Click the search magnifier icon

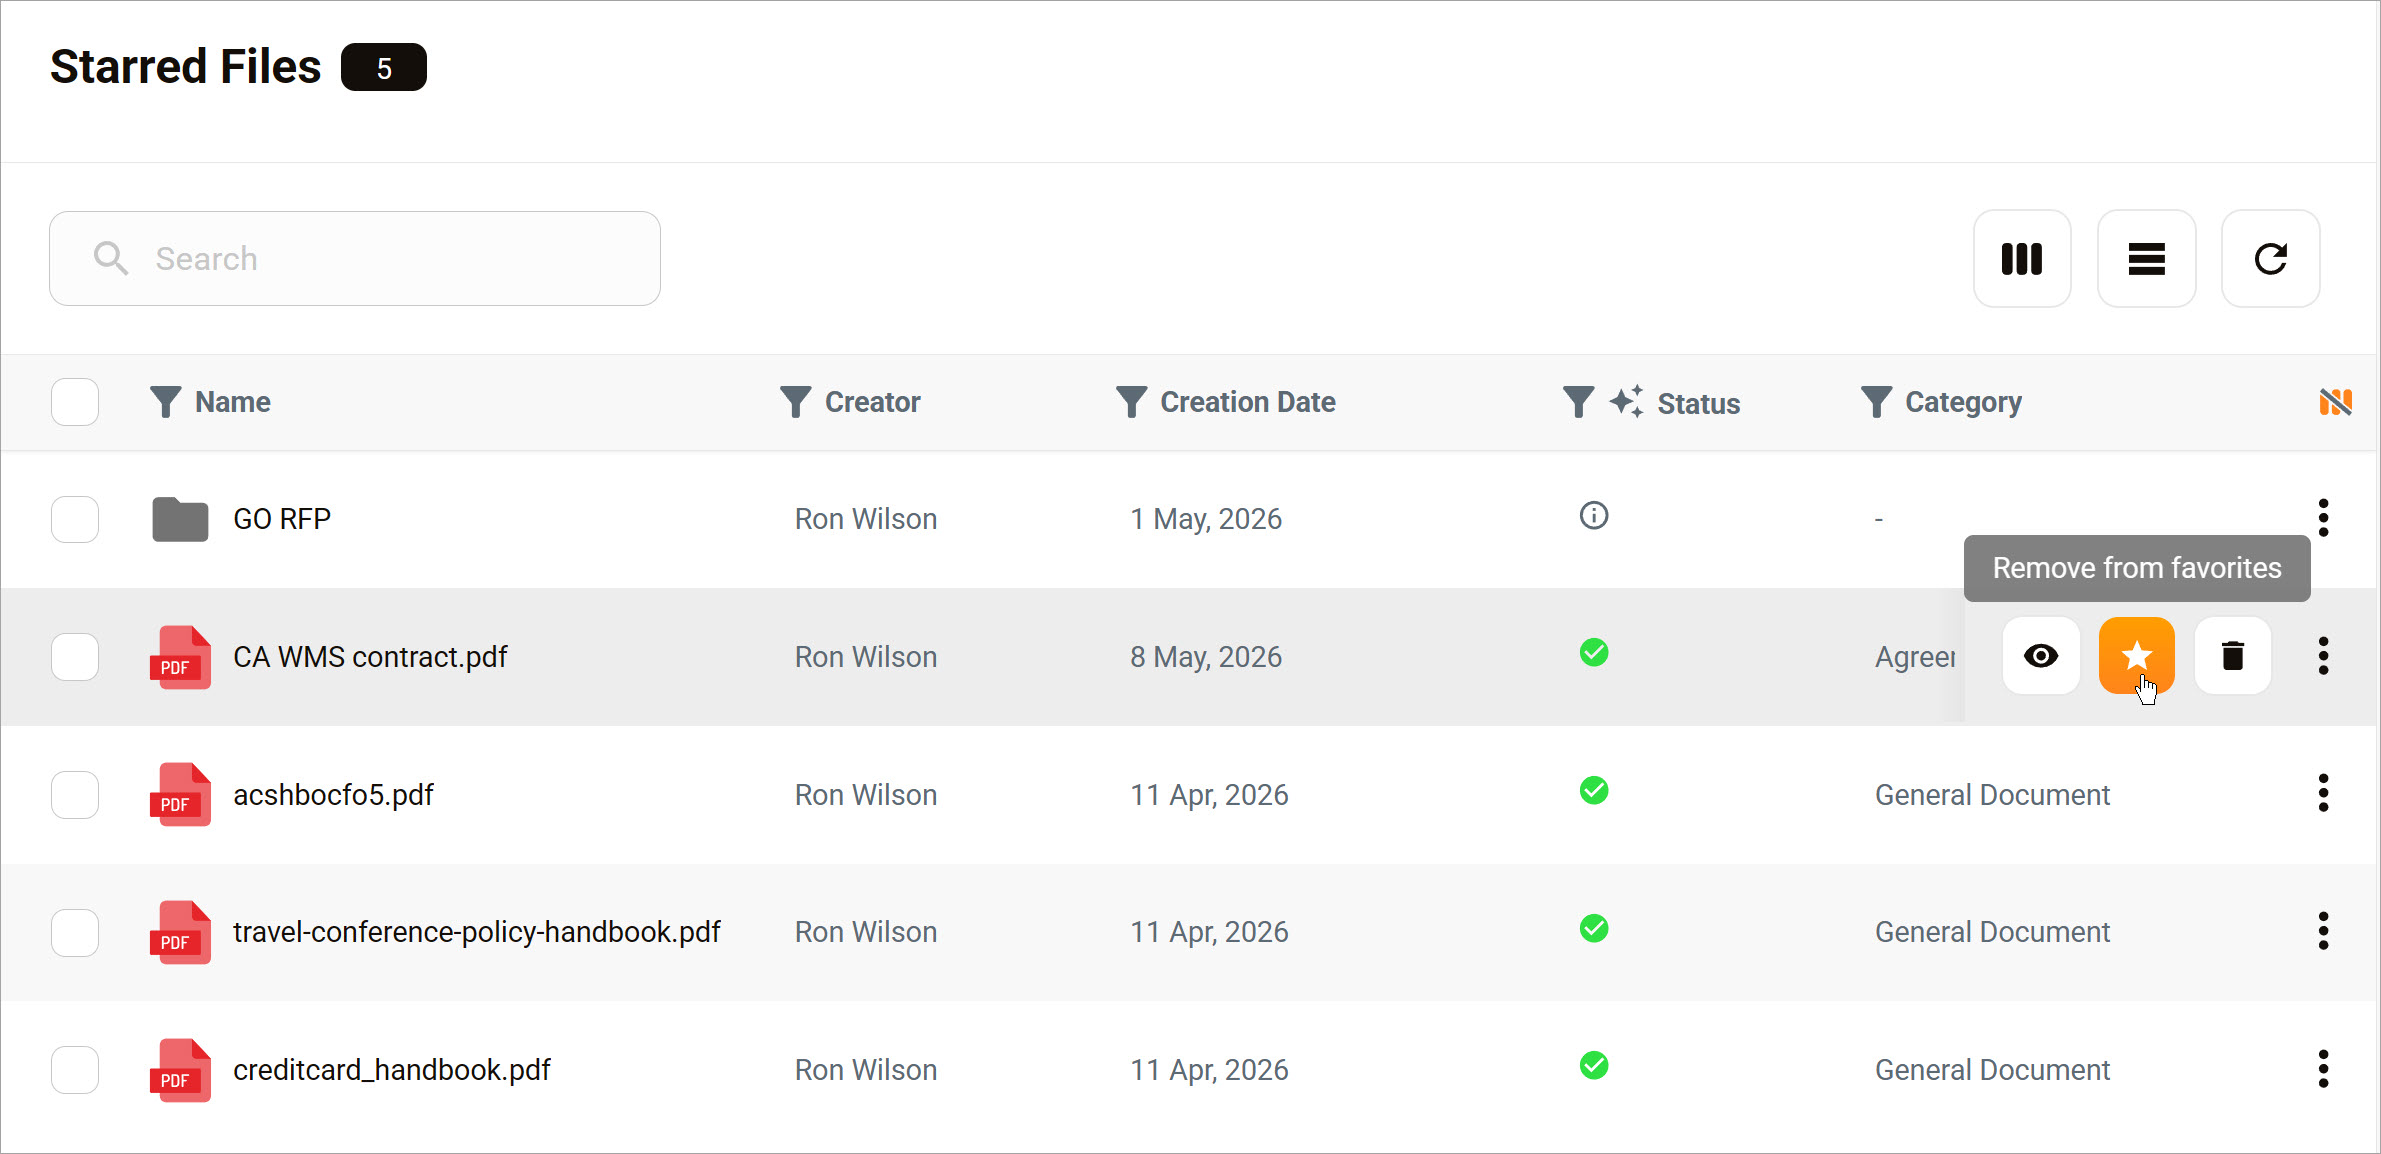coord(110,258)
